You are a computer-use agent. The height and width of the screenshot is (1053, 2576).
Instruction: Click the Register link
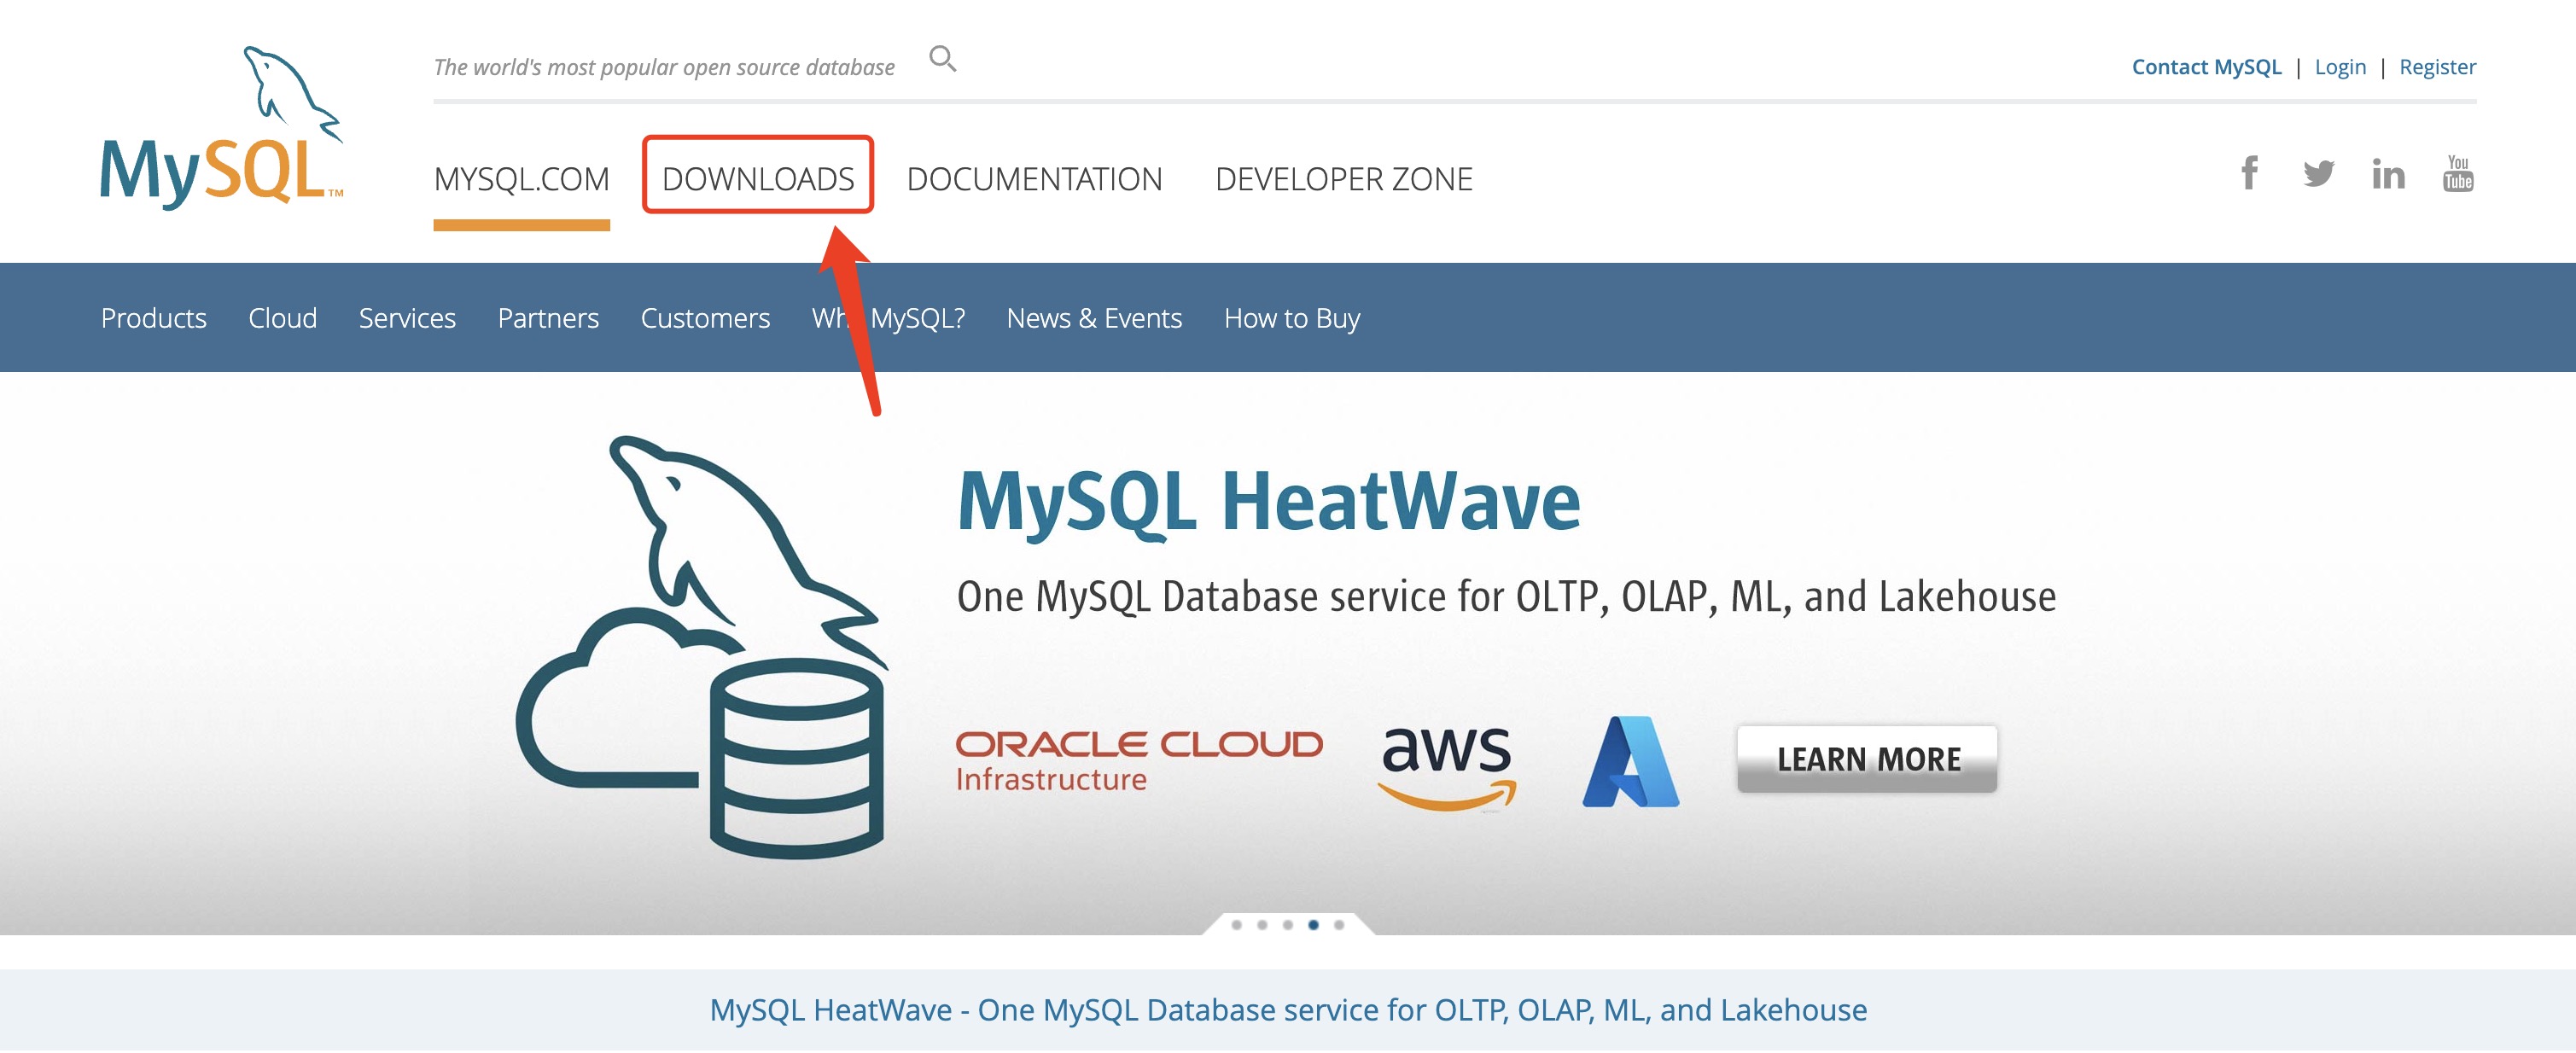point(2437,67)
